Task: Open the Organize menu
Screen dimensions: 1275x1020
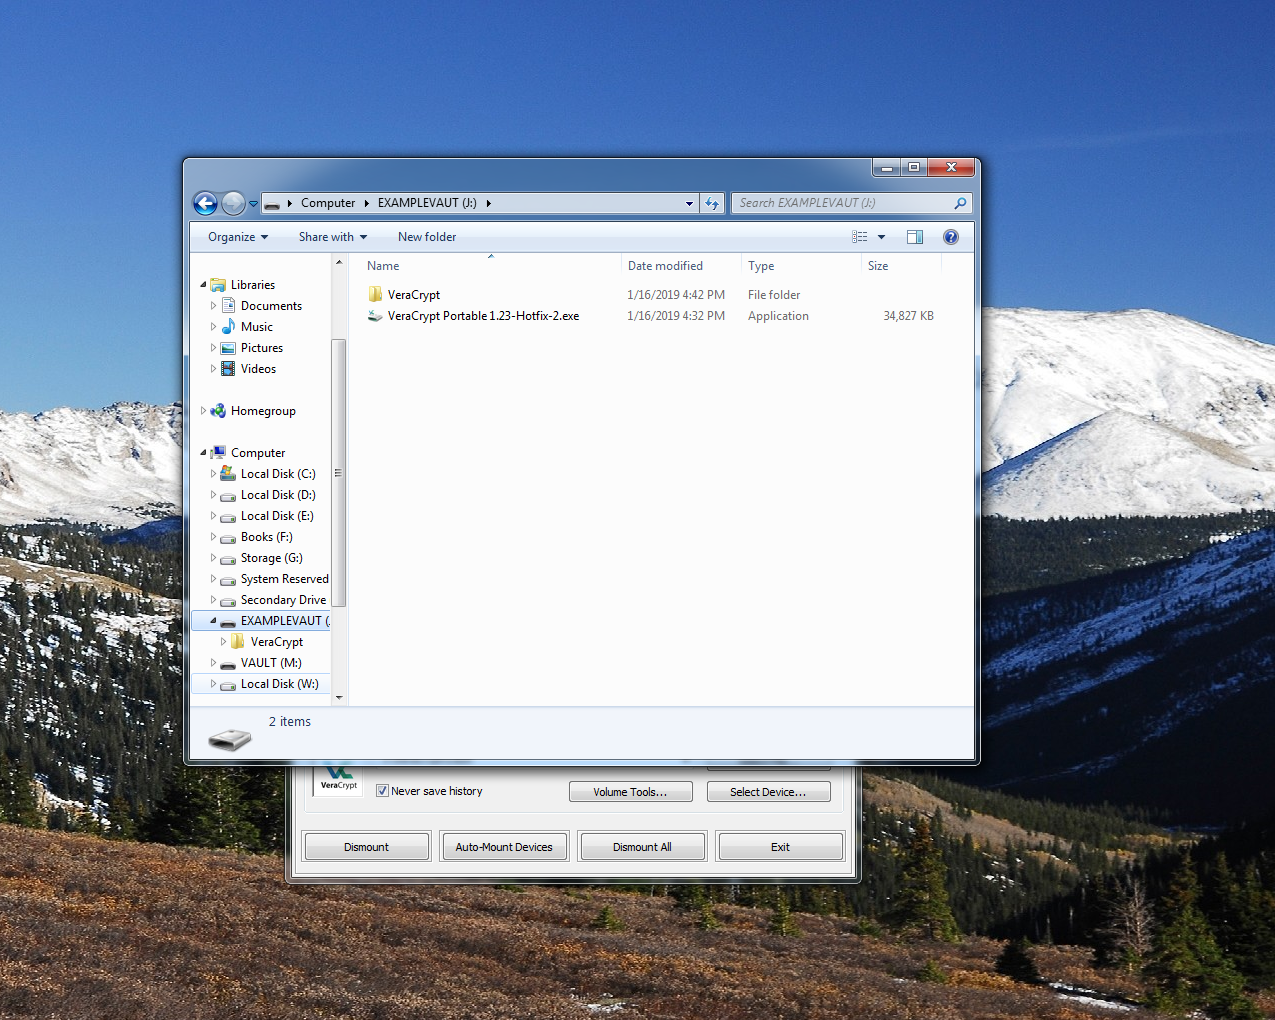Action: [238, 237]
